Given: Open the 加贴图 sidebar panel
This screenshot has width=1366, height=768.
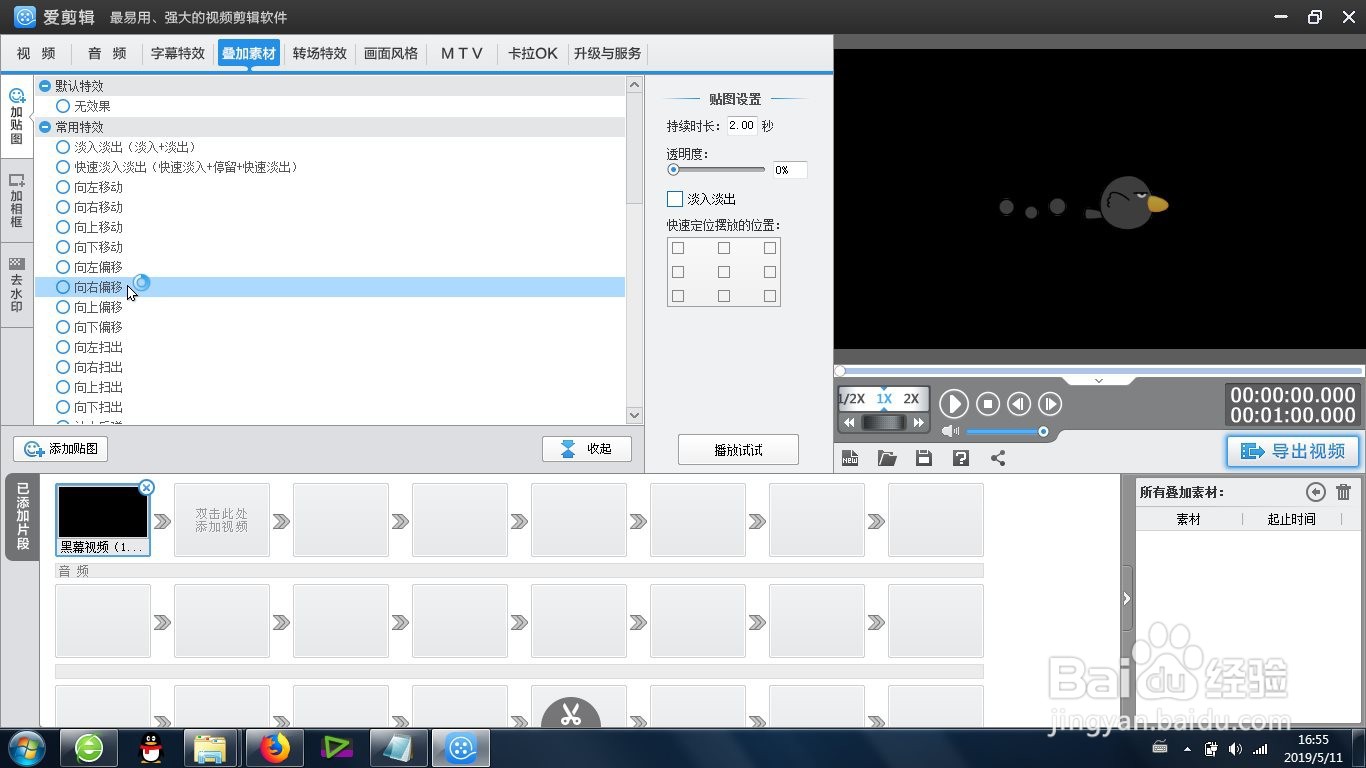Looking at the screenshot, I should point(16,117).
